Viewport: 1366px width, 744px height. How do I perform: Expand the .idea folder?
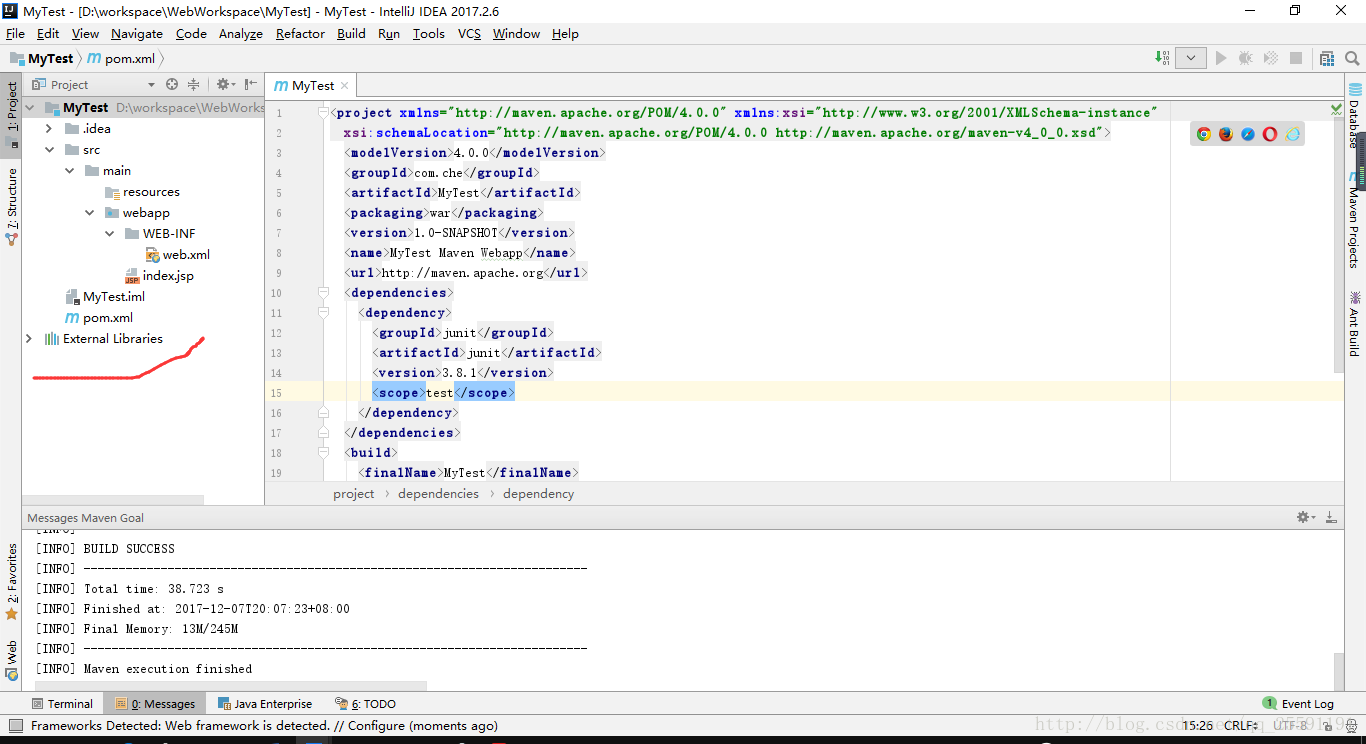click(x=49, y=128)
